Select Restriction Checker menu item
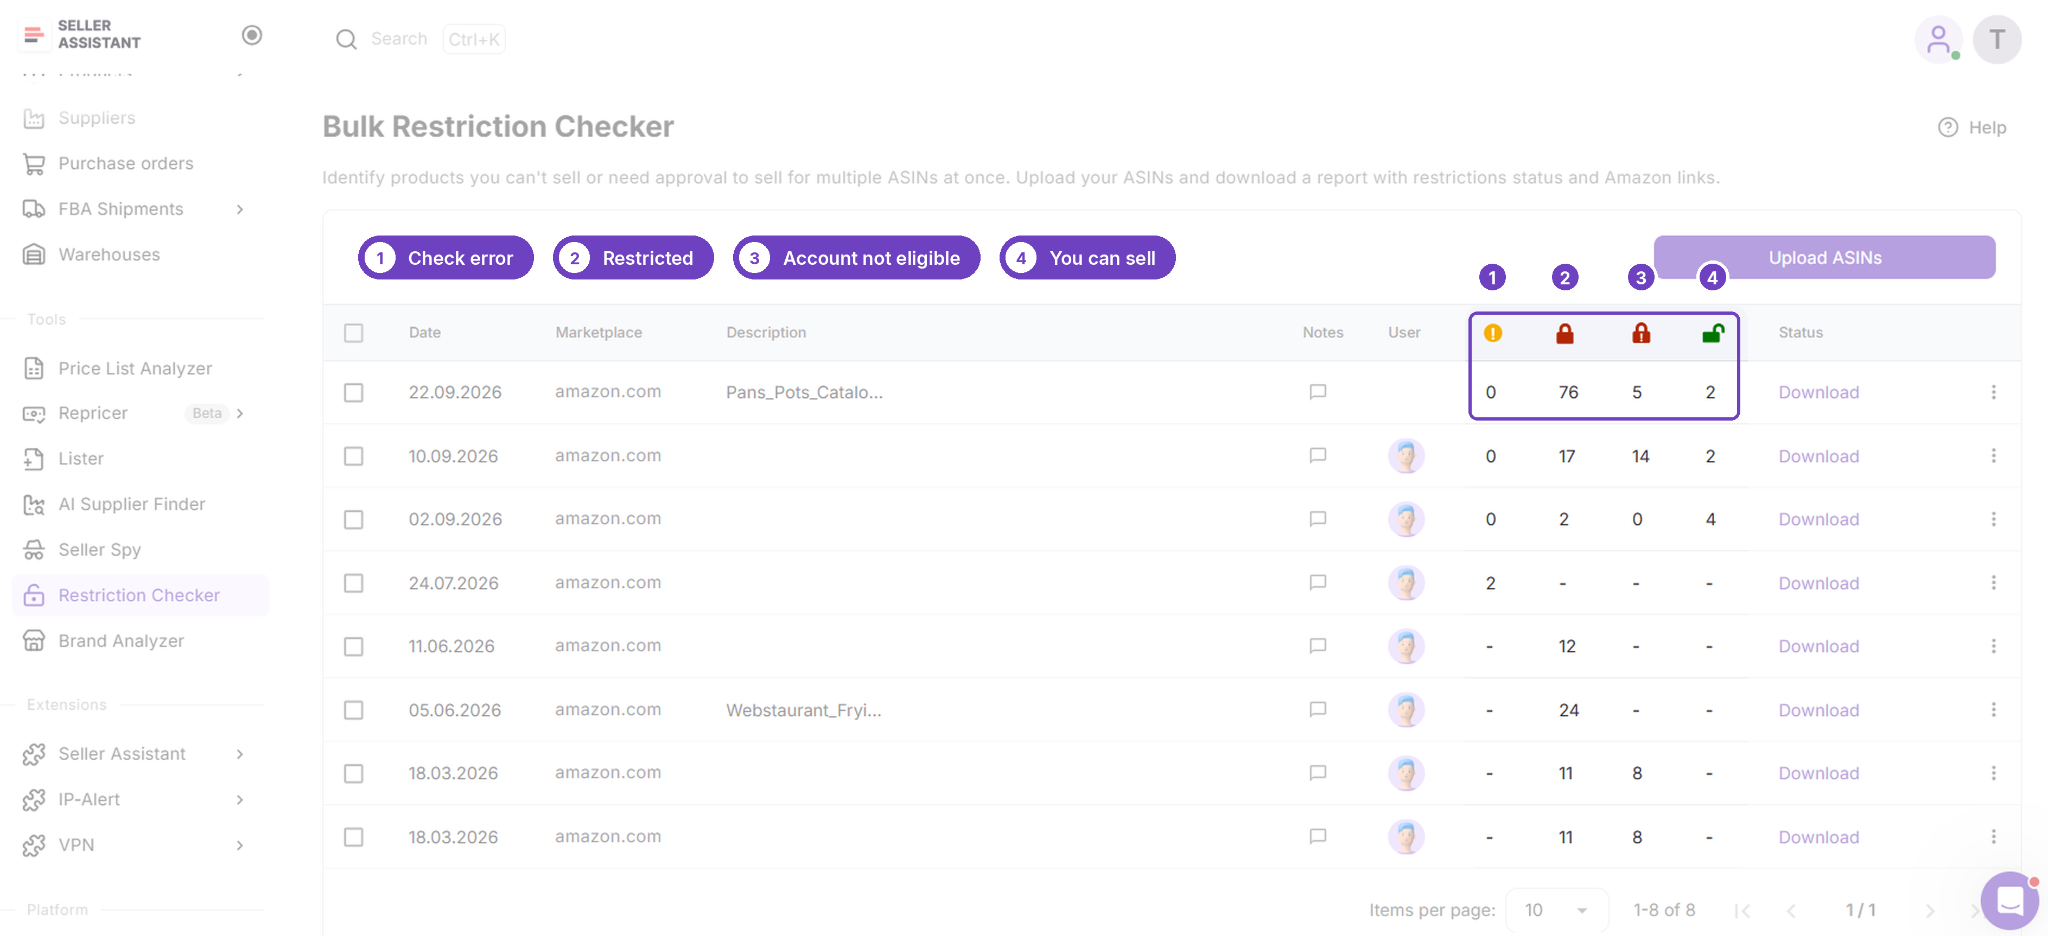Screen dimensions: 2048x936 (140, 595)
